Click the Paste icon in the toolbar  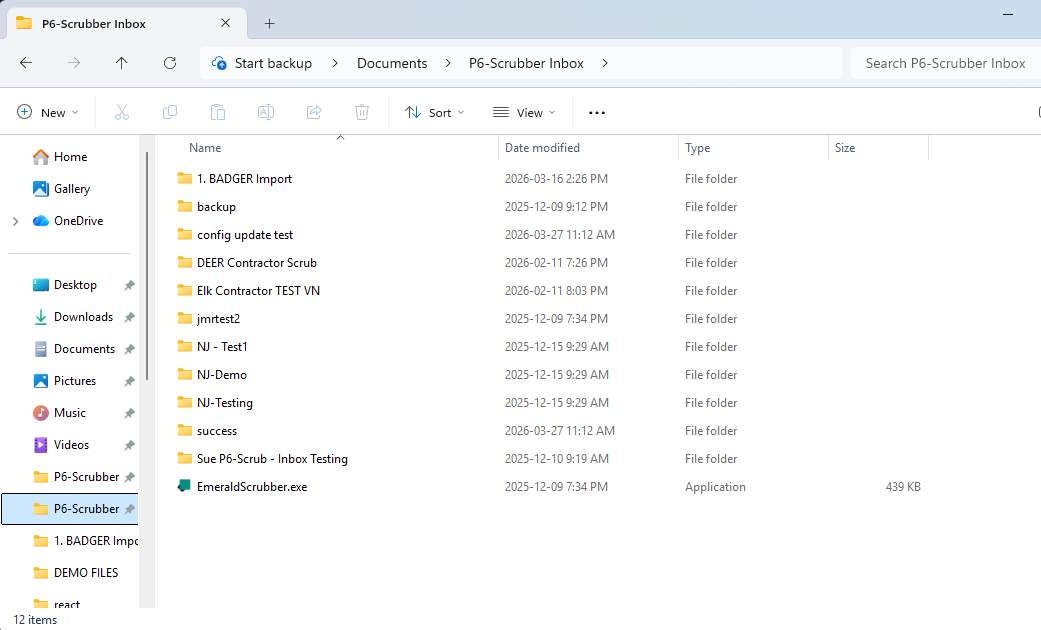[x=218, y=112]
